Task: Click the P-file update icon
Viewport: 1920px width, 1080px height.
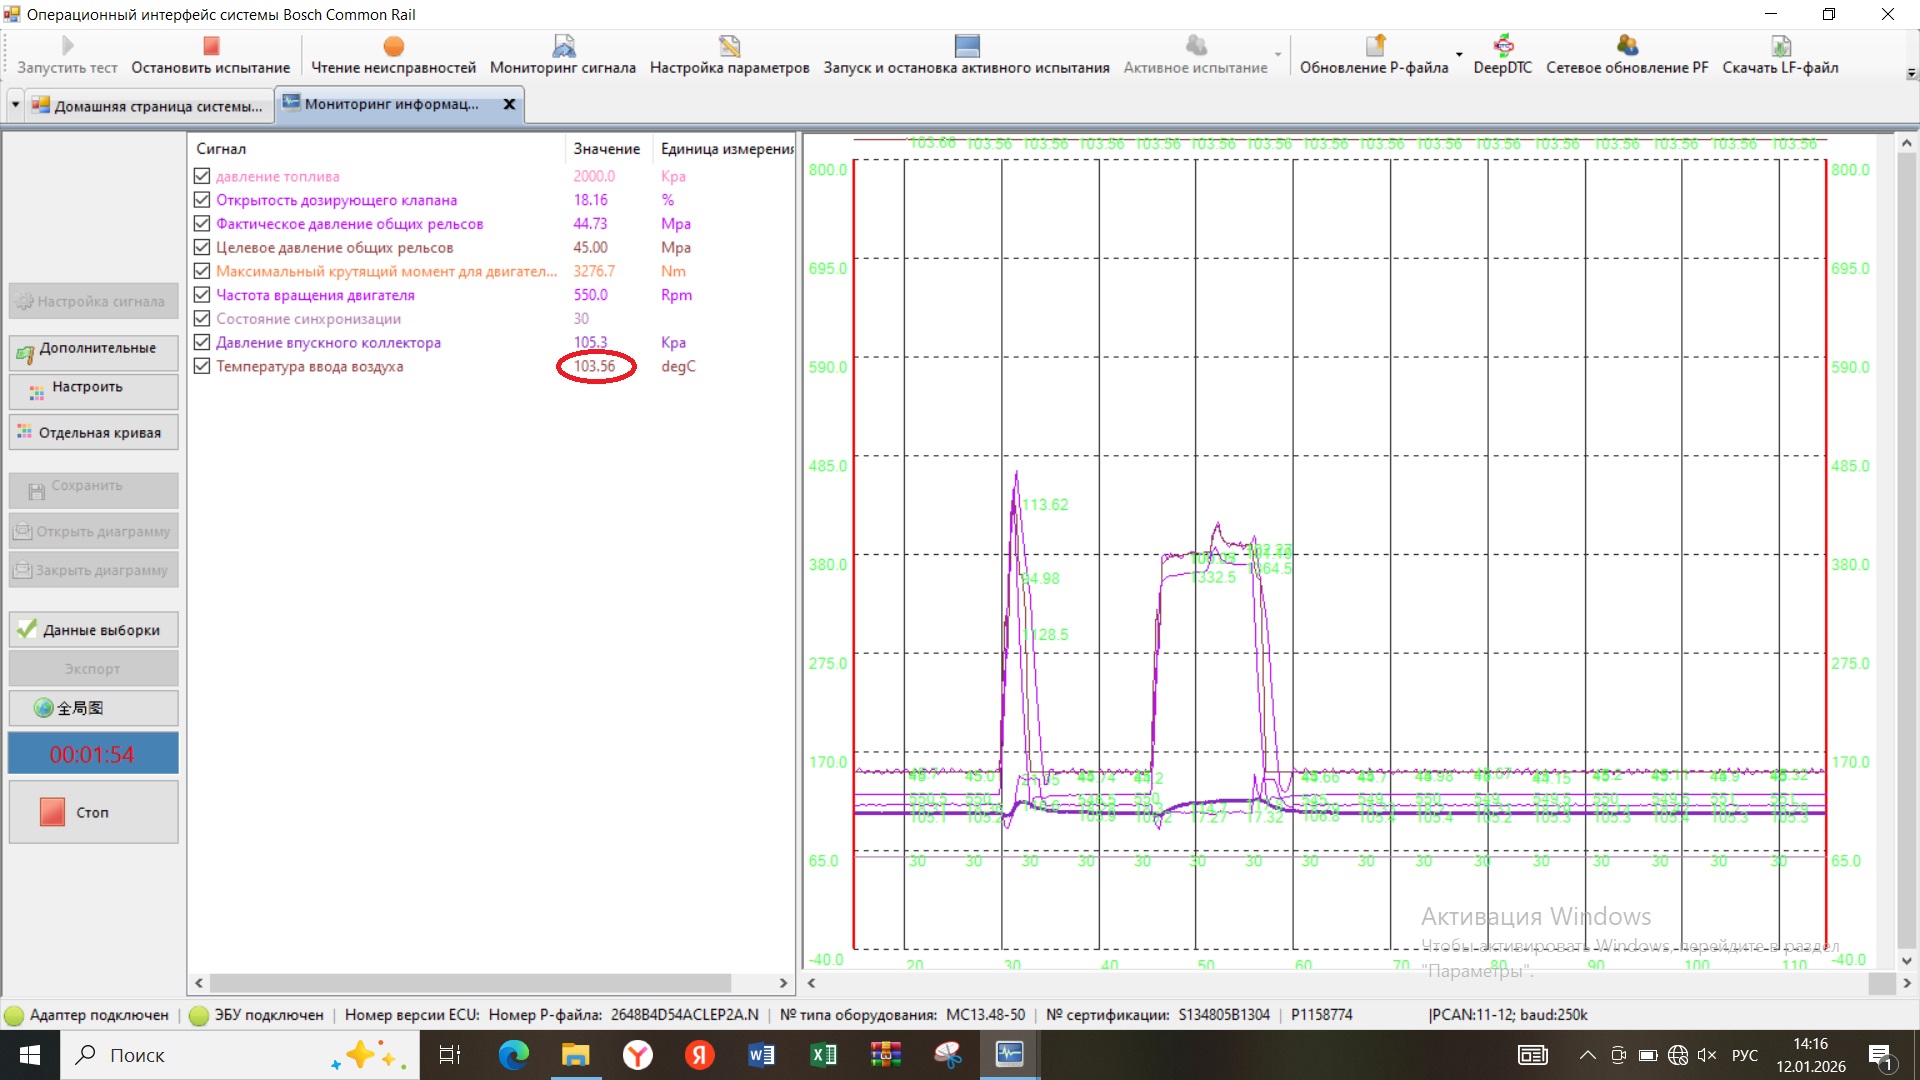Action: tap(1375, 46)
